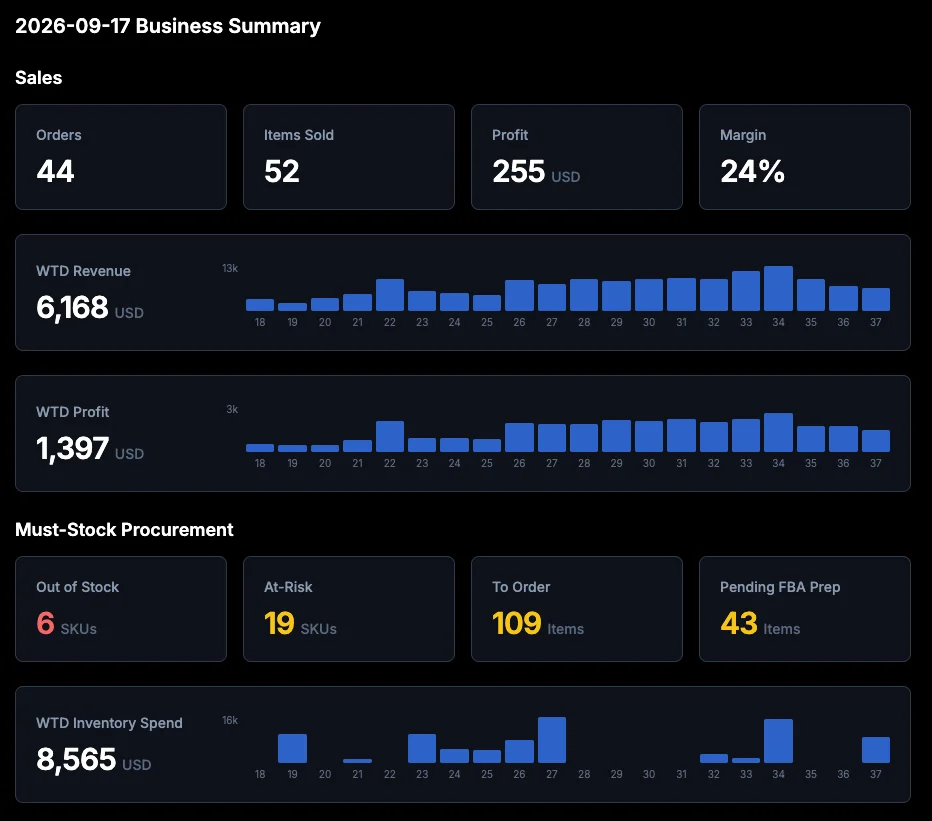932x821 pixels.
Task: Click week 18 bar in WTD Revenue chart
Action: pyautogui.click(x=260, y=305)
